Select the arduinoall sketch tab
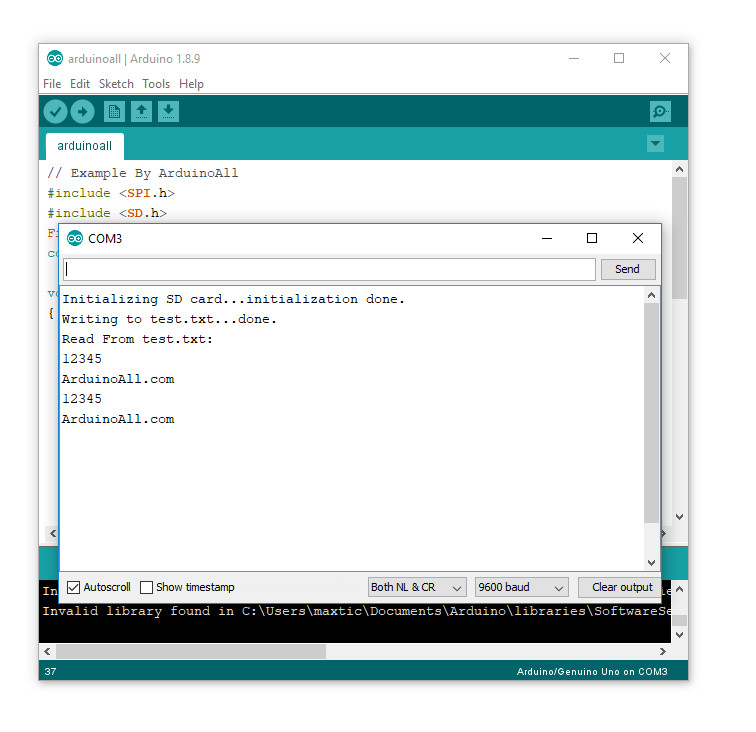The image size is (756, 732). coord(84,146)
